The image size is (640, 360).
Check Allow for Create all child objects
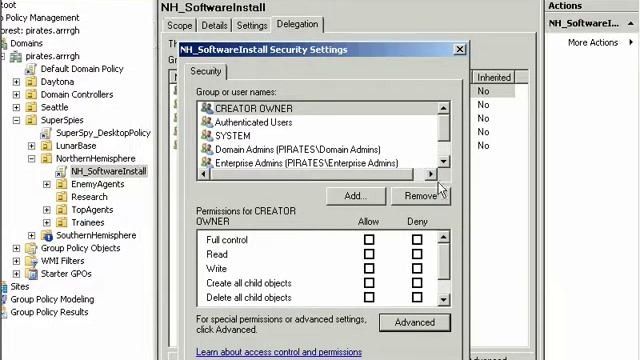[x=369, y=283]
